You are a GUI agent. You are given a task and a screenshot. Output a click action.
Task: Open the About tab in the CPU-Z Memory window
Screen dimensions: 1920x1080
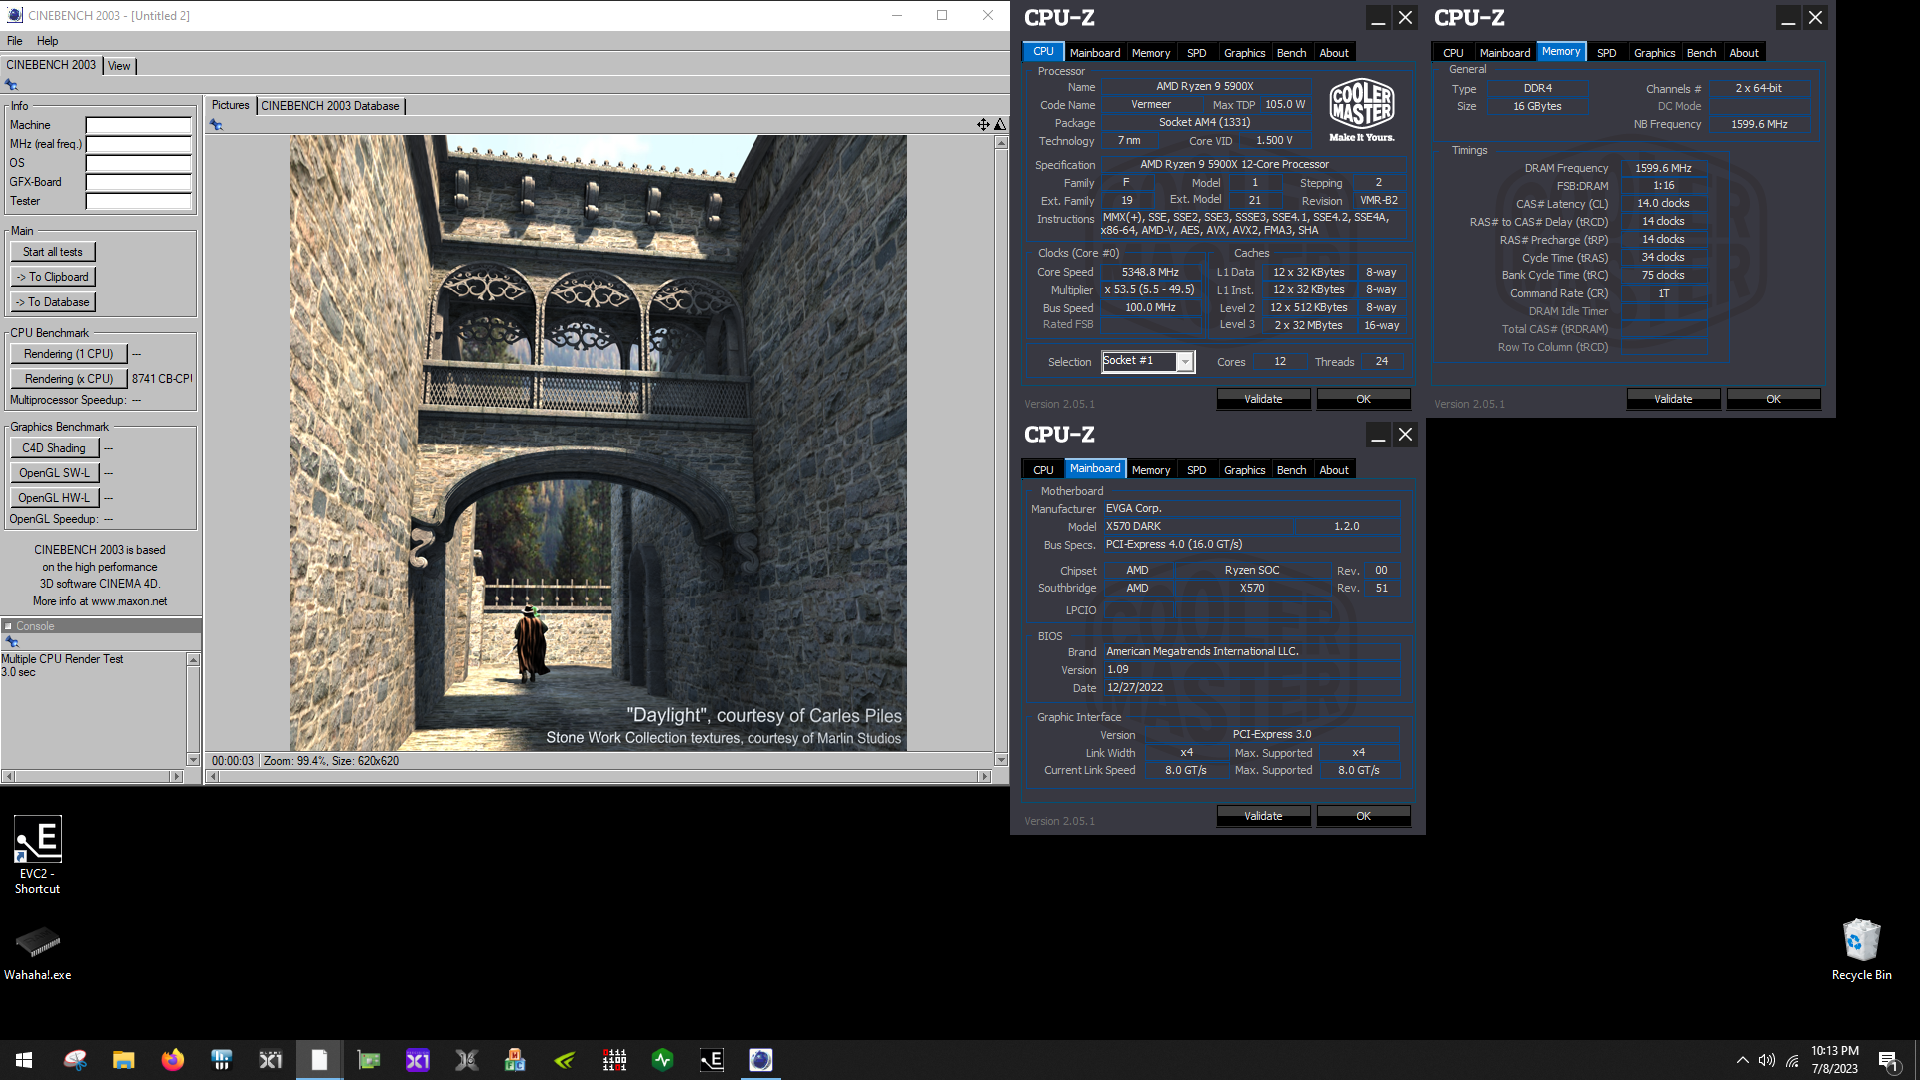pyautogui.click(x=1743, y=53)
